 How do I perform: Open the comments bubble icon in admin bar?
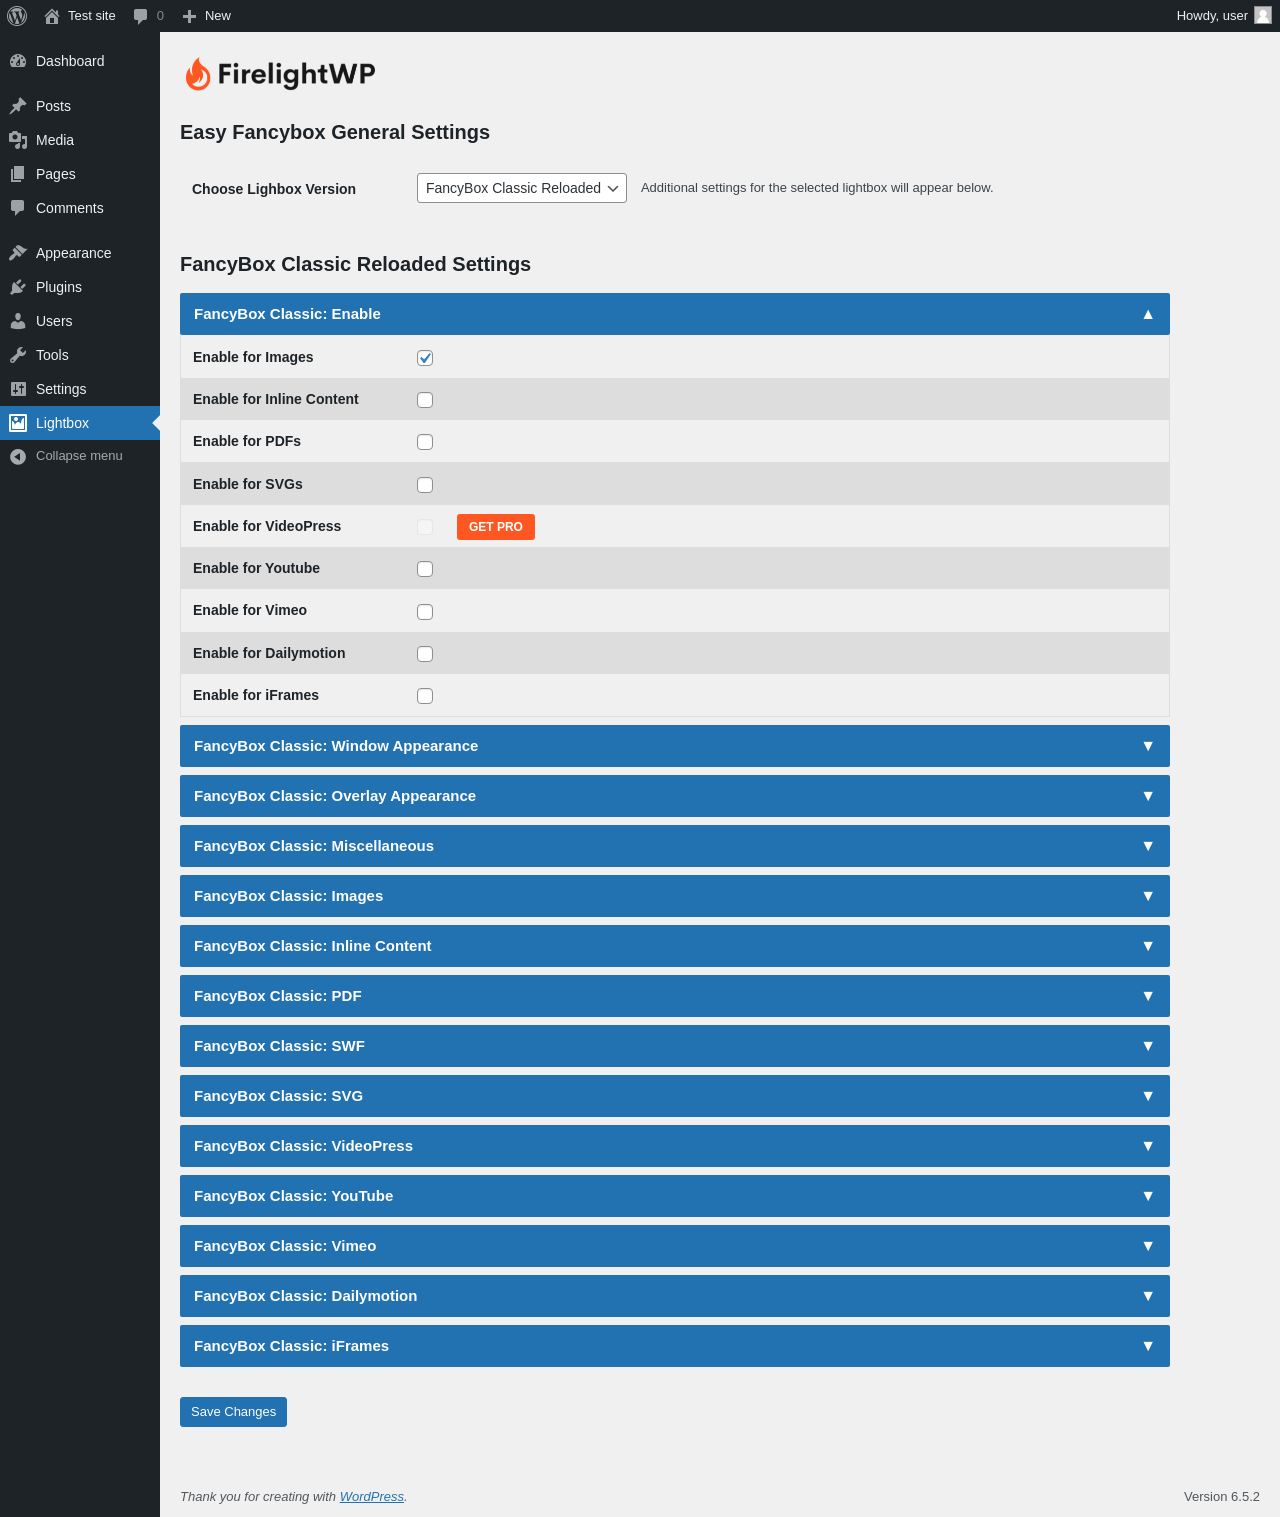click(141, 16)
